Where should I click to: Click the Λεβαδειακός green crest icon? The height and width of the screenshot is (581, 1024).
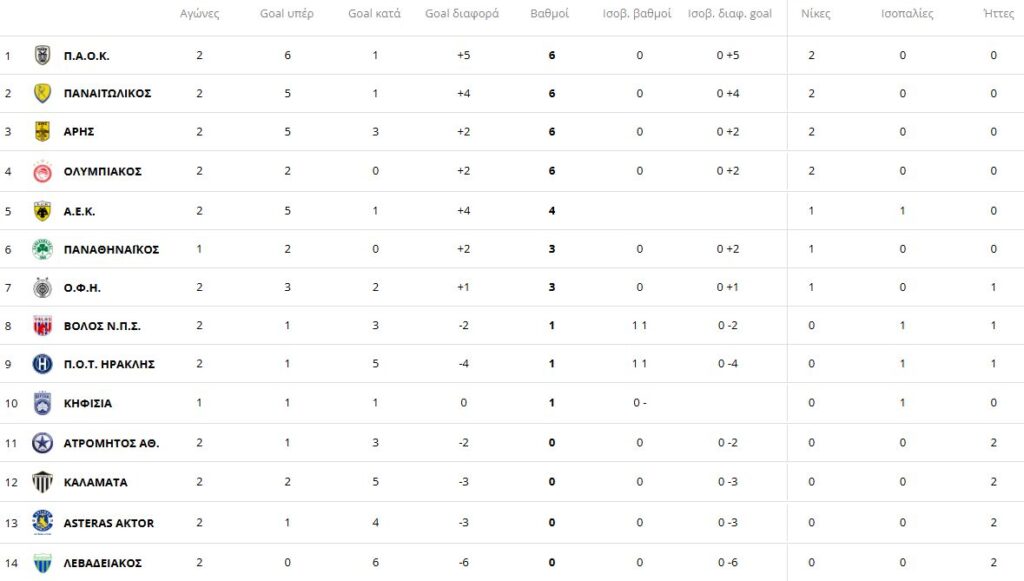pyautogui.click(x=42, y=563)
